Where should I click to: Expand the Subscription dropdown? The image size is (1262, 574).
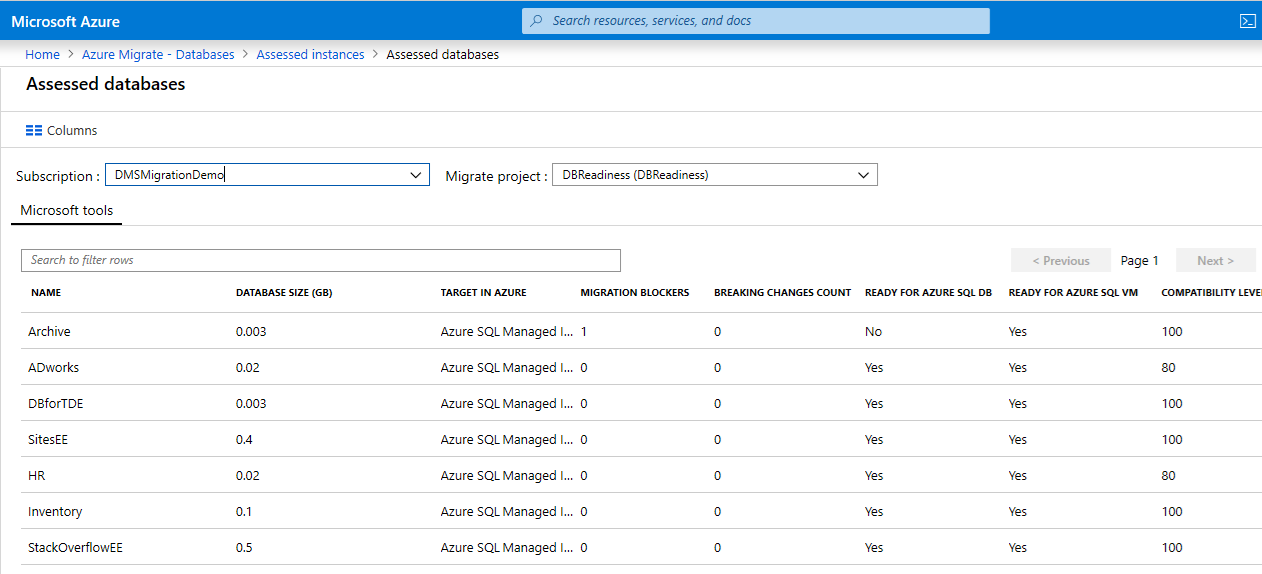417,175
